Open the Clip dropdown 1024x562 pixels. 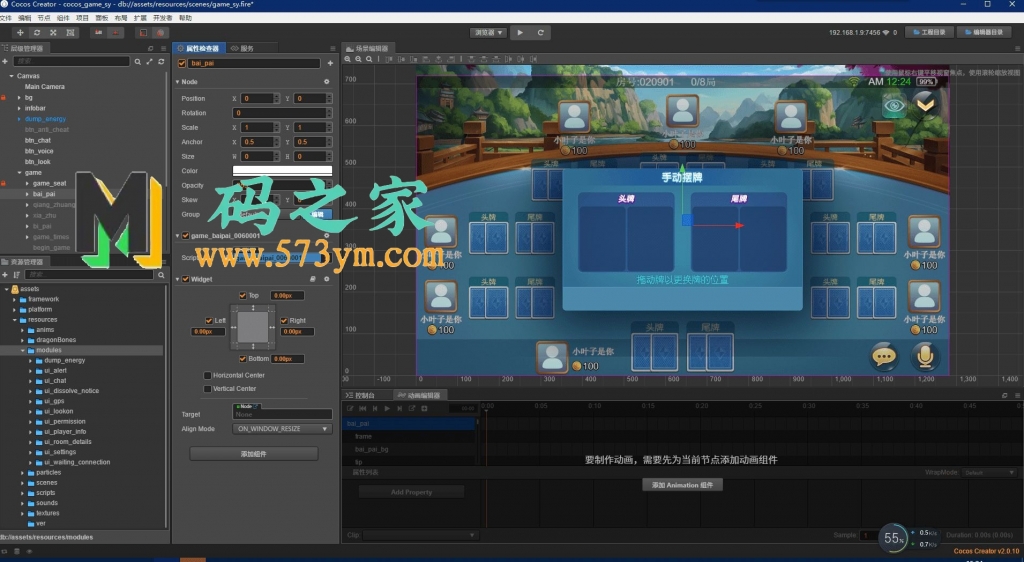pos(421,535)
